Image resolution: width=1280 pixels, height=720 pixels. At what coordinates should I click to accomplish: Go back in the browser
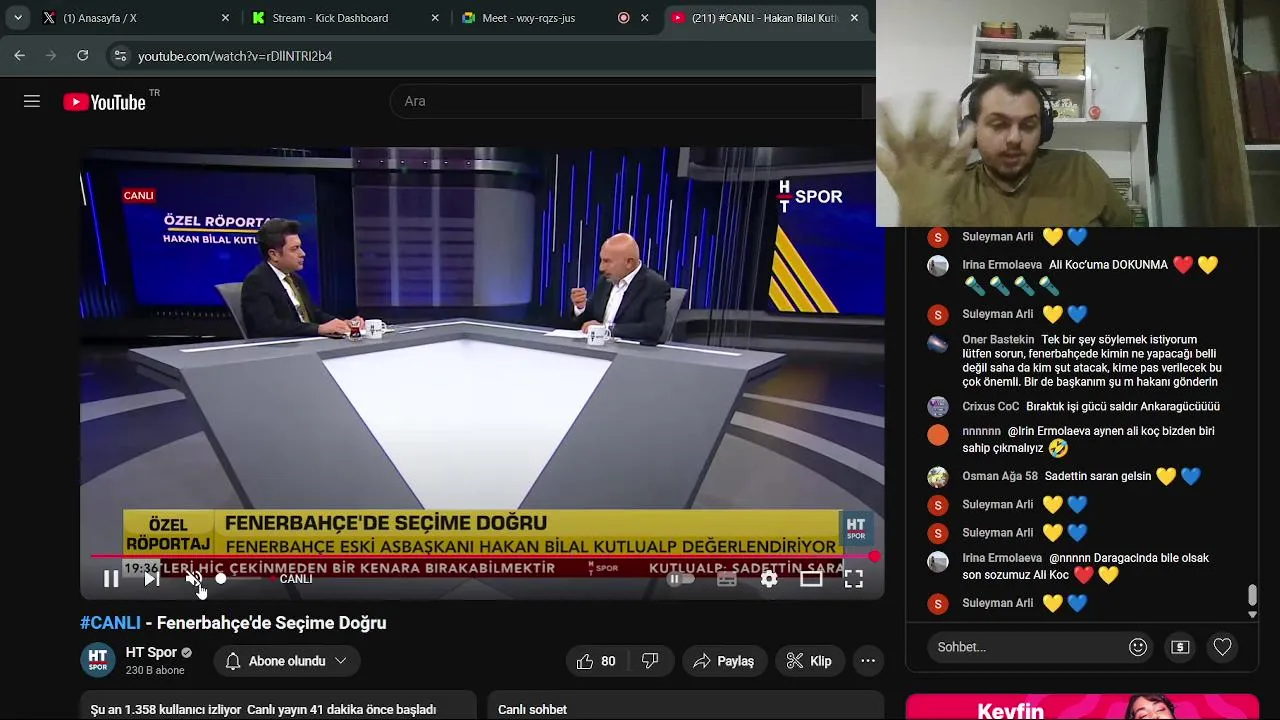point(19,56)
